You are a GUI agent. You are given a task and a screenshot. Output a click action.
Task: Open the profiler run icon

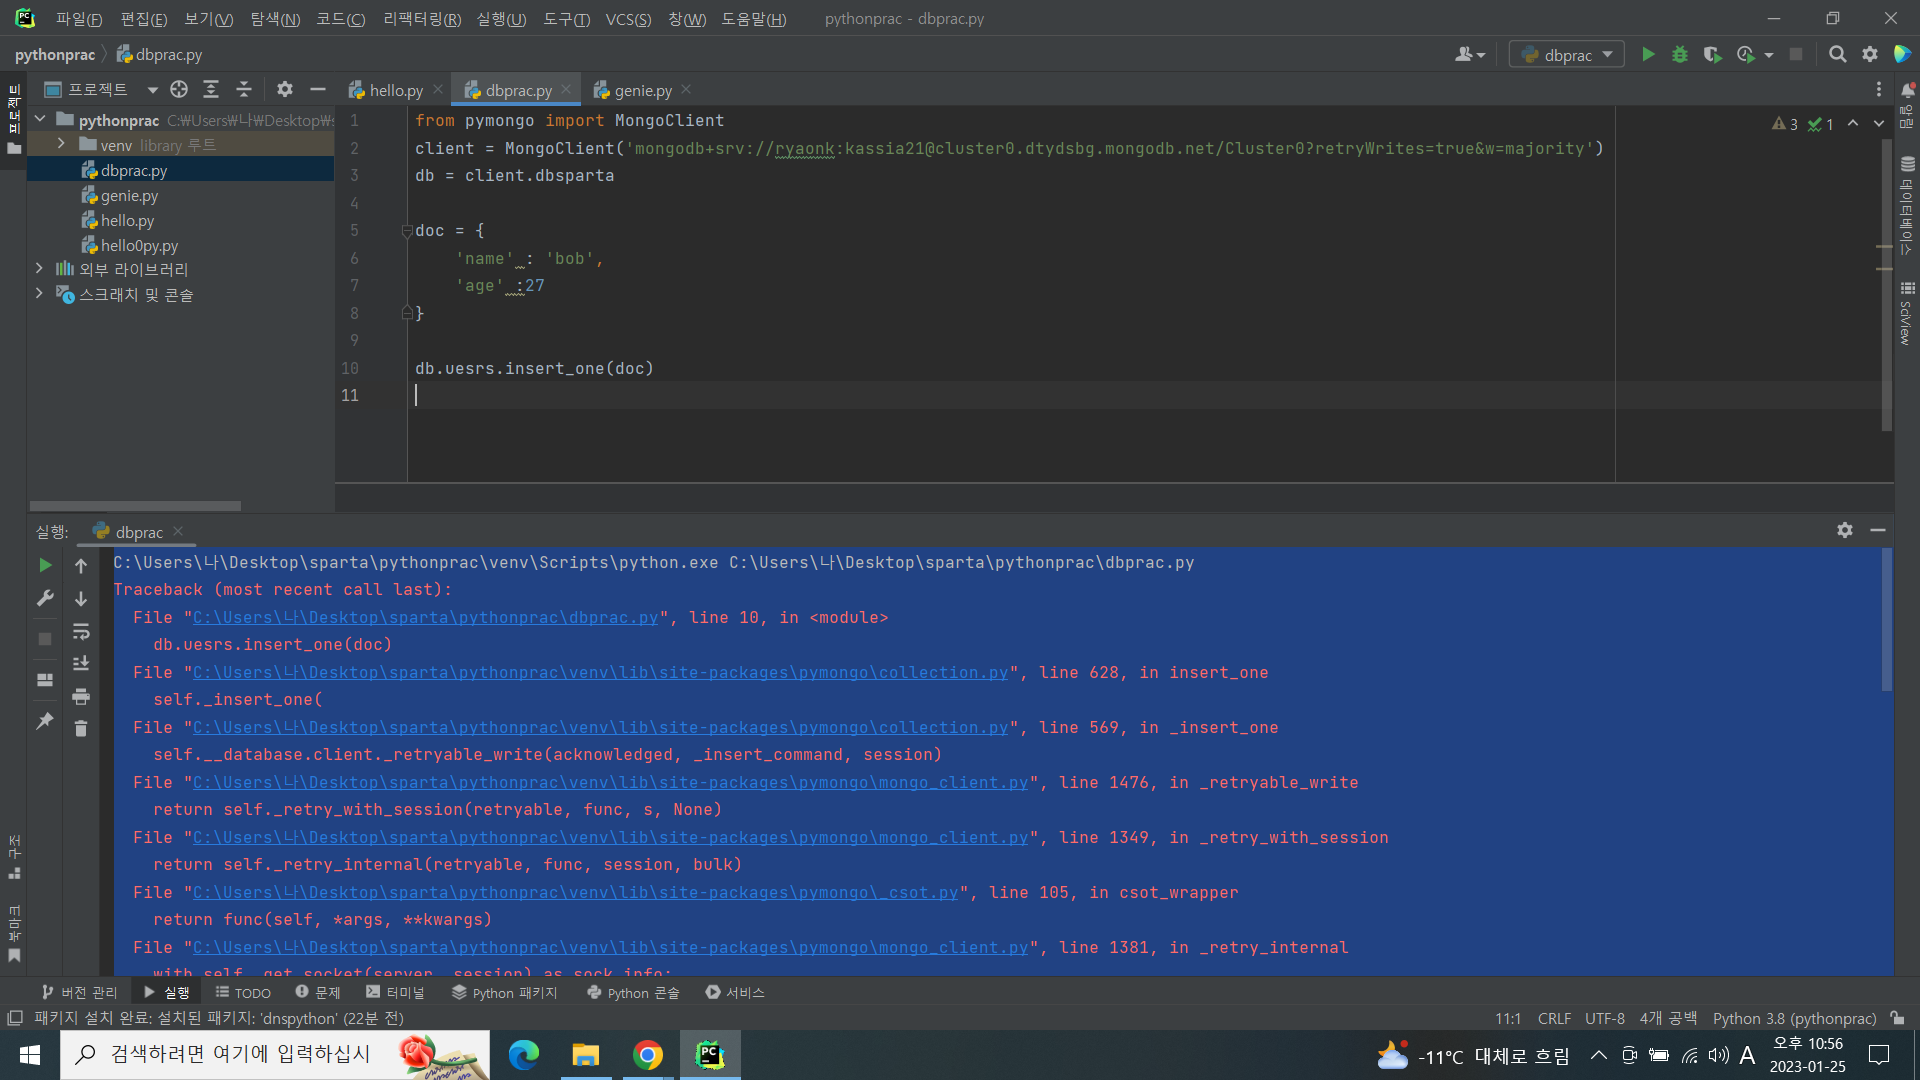1746,55
